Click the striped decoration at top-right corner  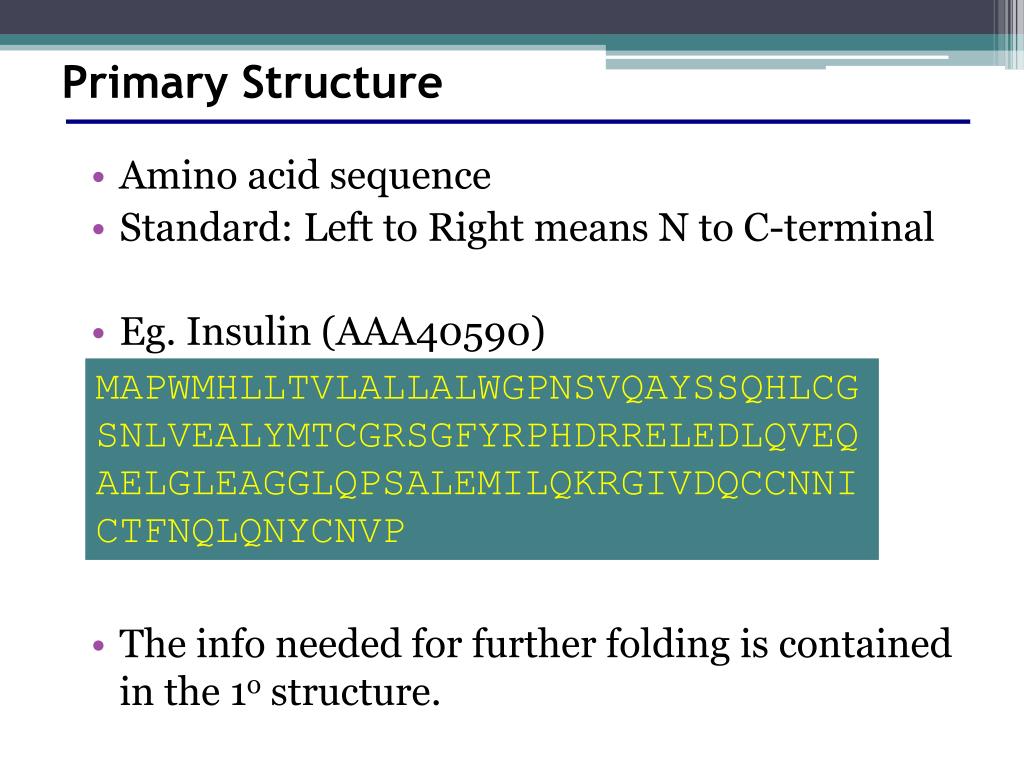coord(1008,34)
